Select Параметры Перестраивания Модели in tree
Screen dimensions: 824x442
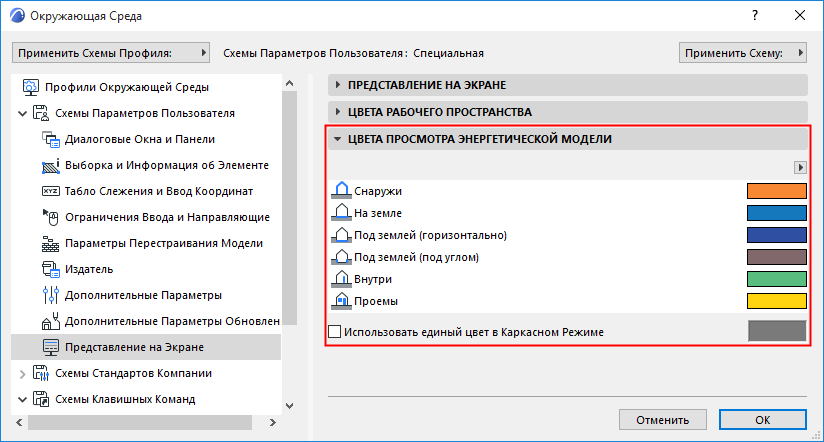pos(163,243)
